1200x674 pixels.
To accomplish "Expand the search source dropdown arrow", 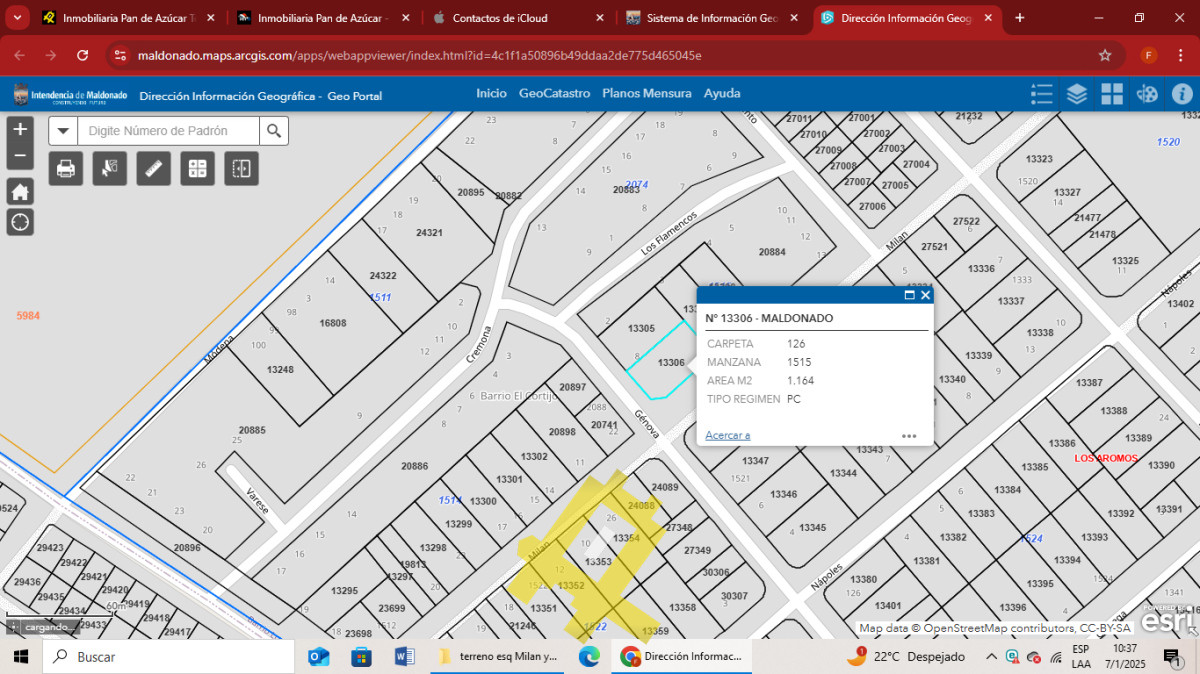I will [x=63, y=131].
